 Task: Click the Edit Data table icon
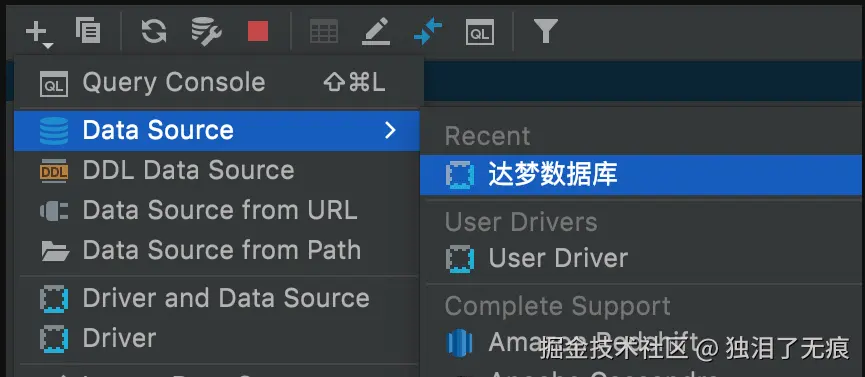pyautogui.click(x=324, y=31)
